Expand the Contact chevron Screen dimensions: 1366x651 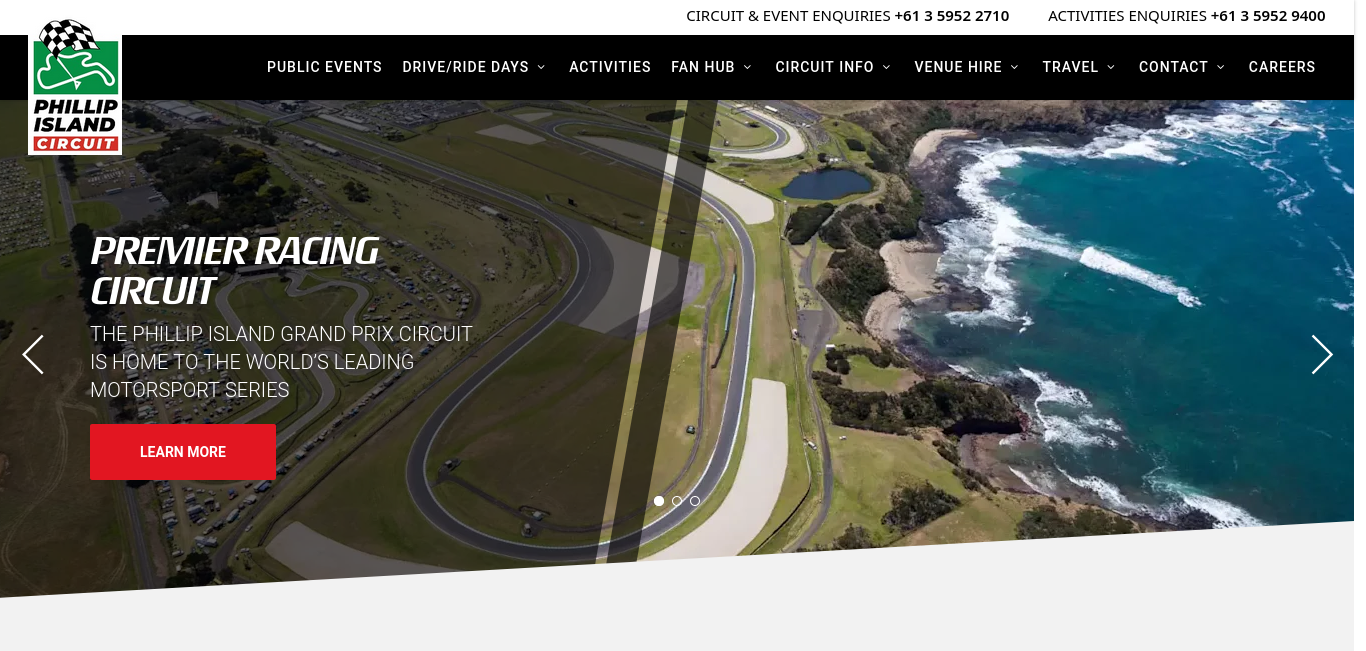(x=1220, y=67)
